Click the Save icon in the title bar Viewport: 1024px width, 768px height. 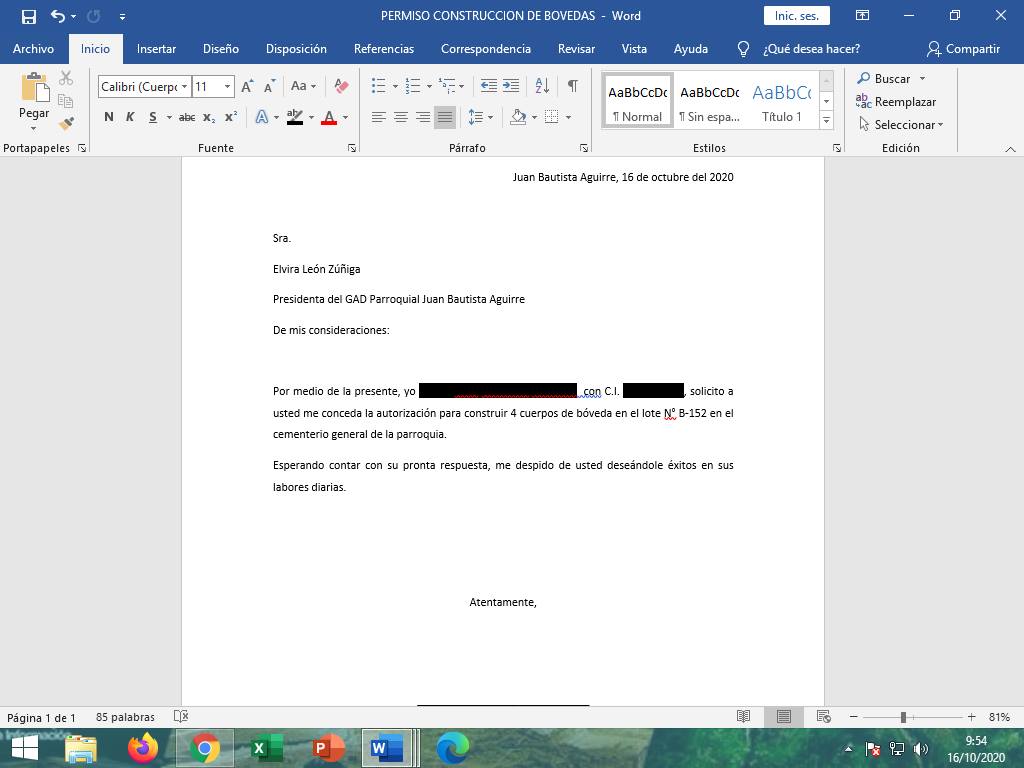[28, 16]
